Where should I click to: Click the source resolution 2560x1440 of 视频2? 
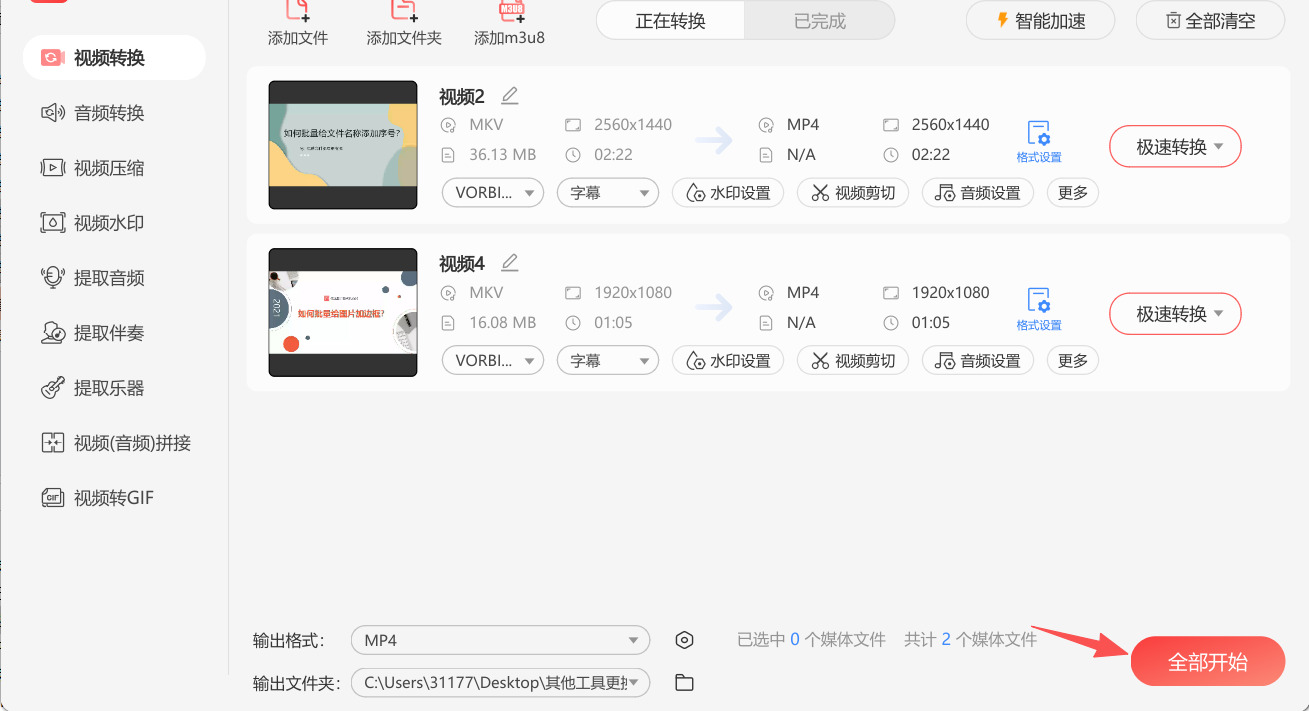click(x=633, y=125)
